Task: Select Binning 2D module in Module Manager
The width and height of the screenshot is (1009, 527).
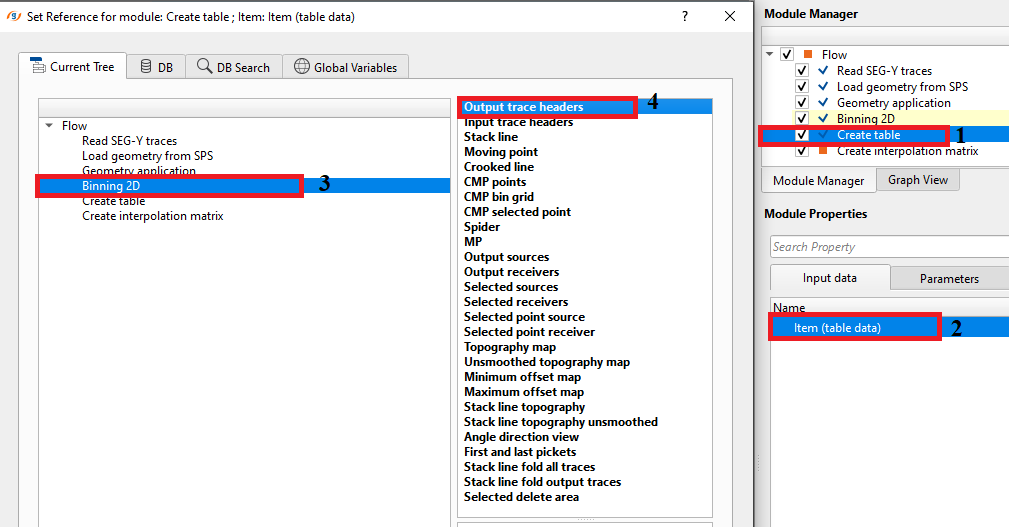Action: (x=866, y=118)
